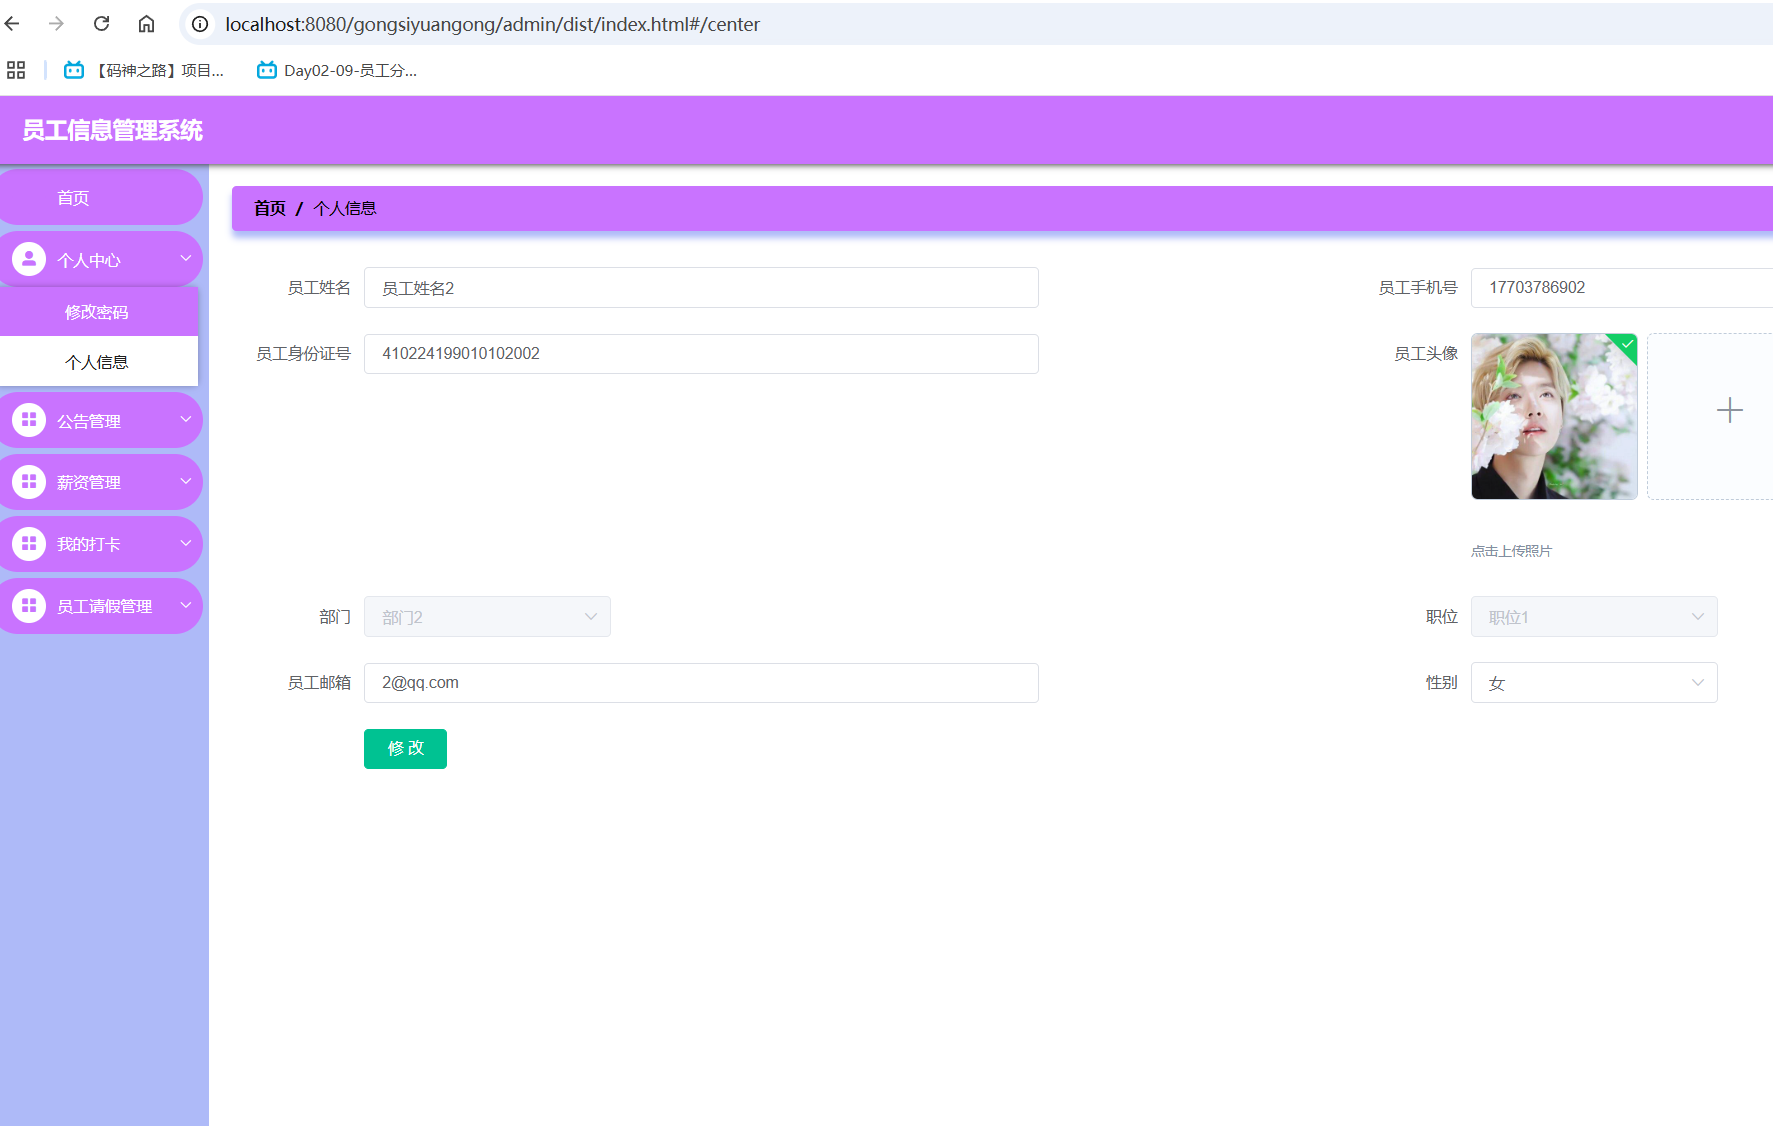Click the 员工邮箱 input field
Image resolution: width=1773 pixels, height=1126 pixels.
[701, 683]
